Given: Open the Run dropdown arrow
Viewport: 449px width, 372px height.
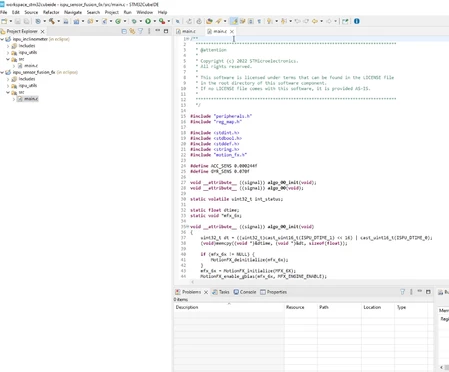Looking at the screenshot, I should coord(154,21).
